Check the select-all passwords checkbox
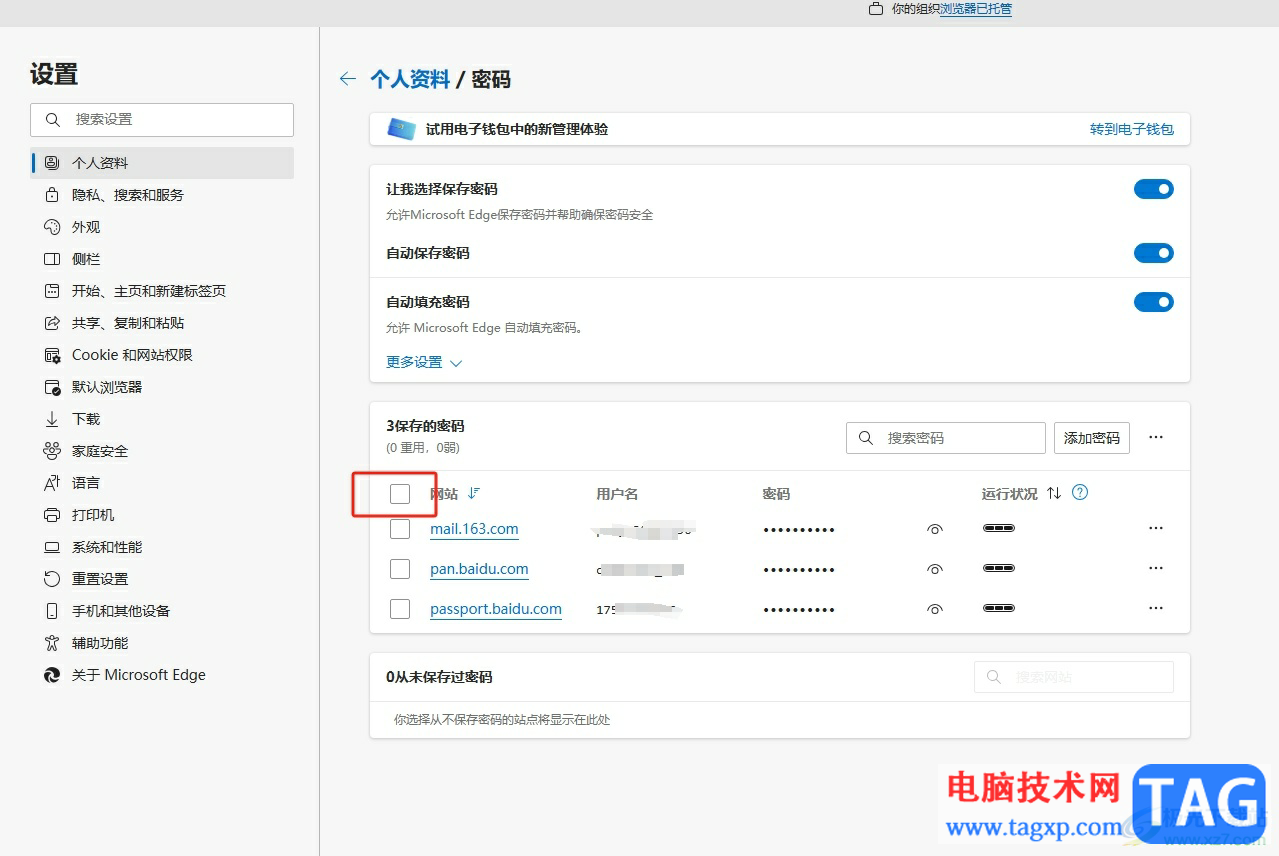Screen dimensions: 1279x856 click(x=400, y=493)
